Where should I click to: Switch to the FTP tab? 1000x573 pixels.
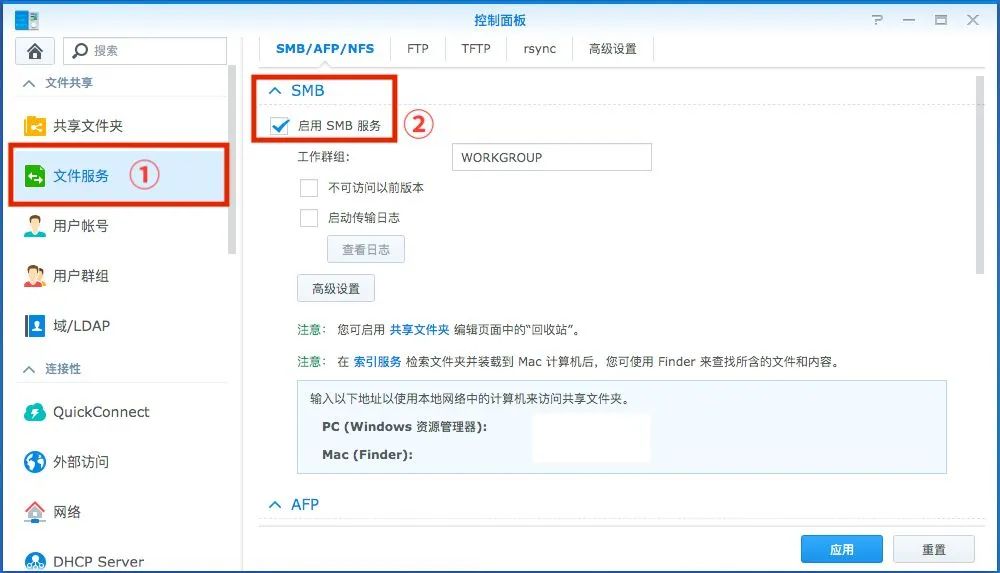pyautogui.click(x=418, y=48)
